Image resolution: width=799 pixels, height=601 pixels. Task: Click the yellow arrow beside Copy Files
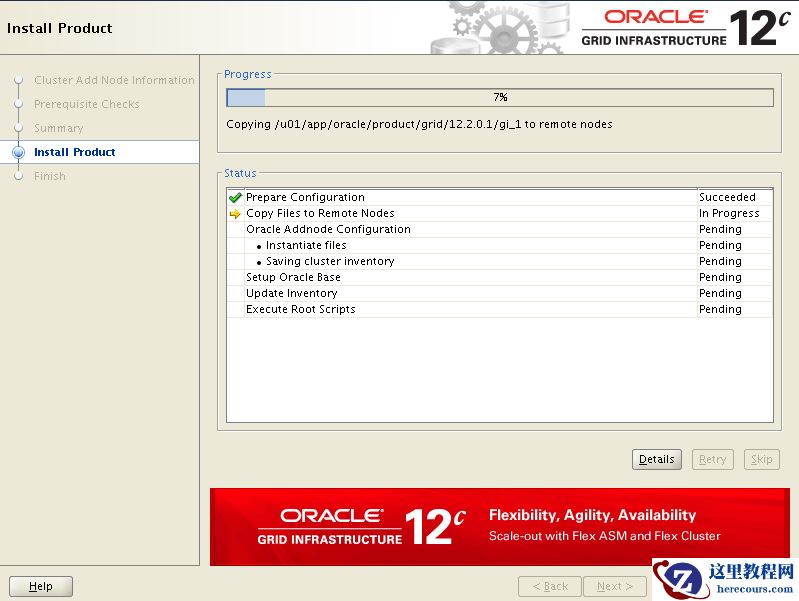click(x=235, y=214)
